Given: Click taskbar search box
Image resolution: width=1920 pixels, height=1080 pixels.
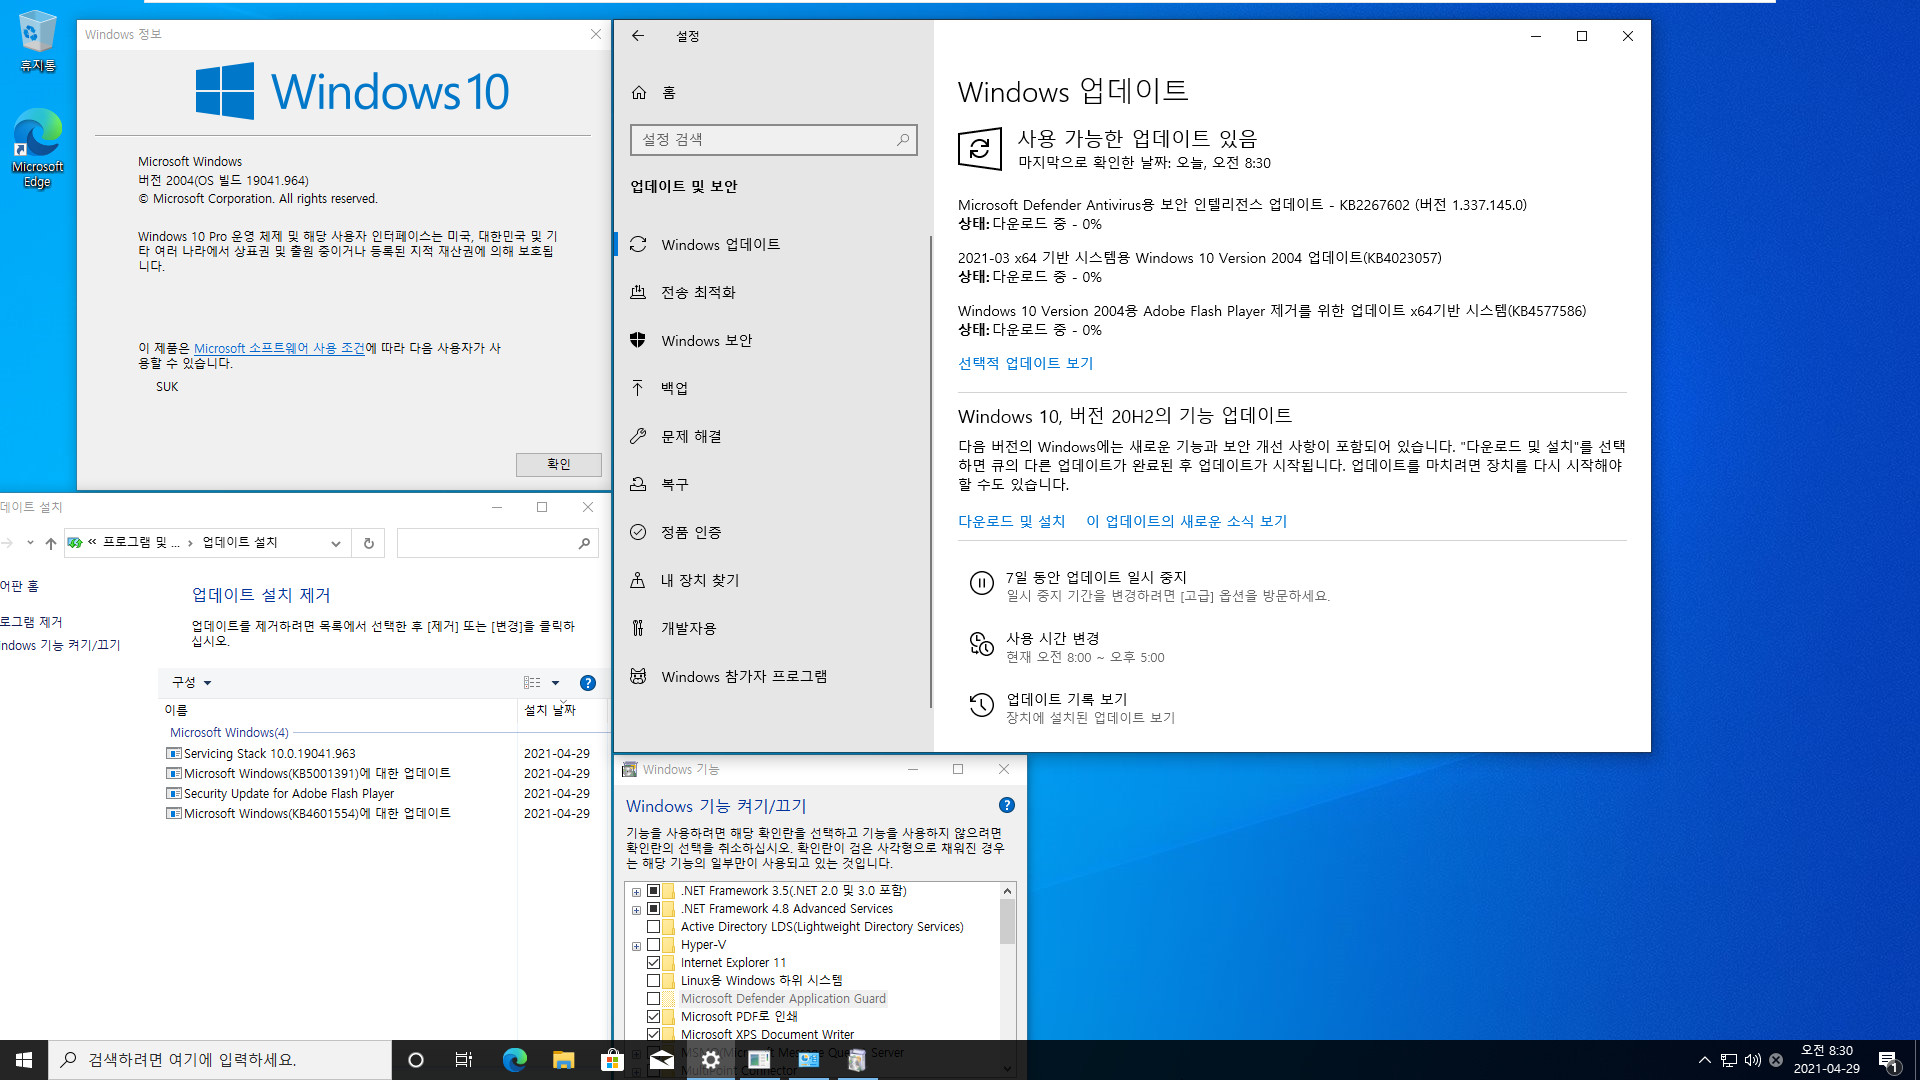Looking at the screenshot, I should click(x=220, y=1060).
